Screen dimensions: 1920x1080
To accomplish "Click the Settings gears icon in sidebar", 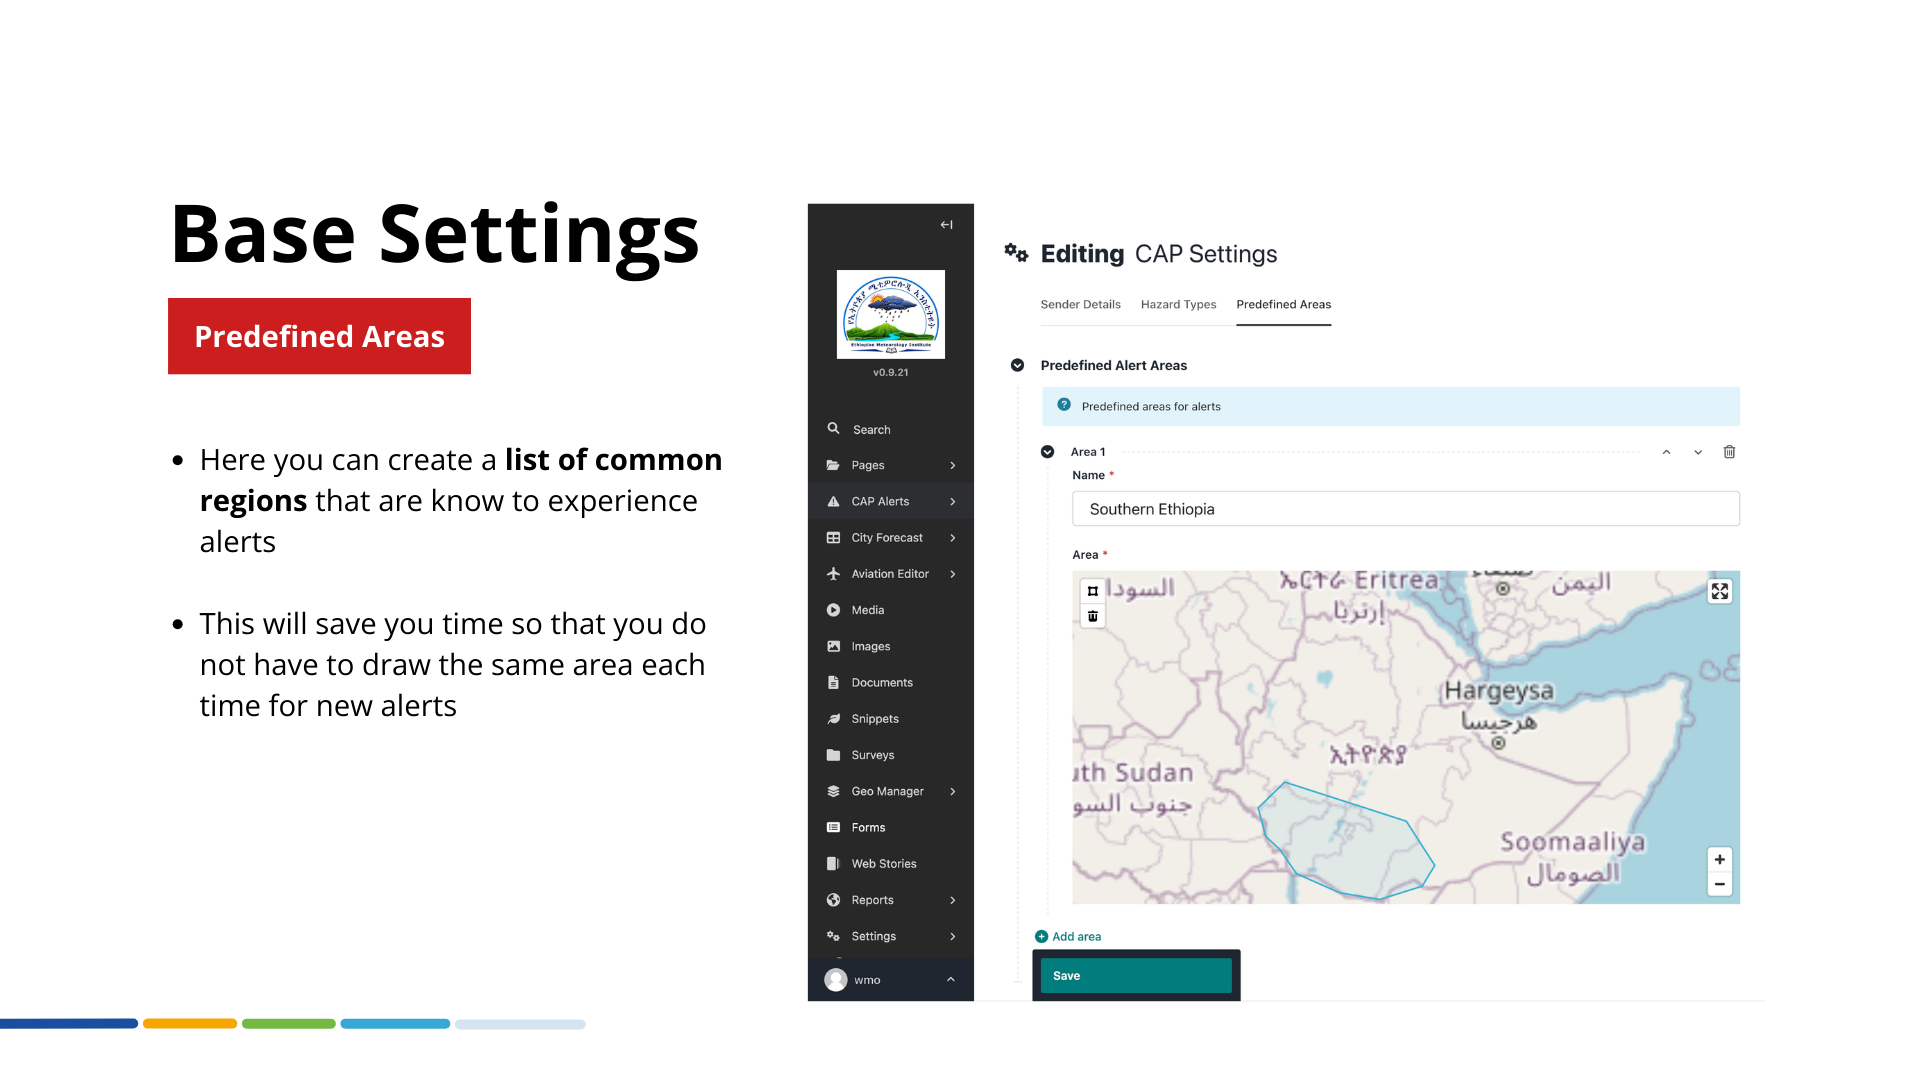I will [x=833, y=936].
